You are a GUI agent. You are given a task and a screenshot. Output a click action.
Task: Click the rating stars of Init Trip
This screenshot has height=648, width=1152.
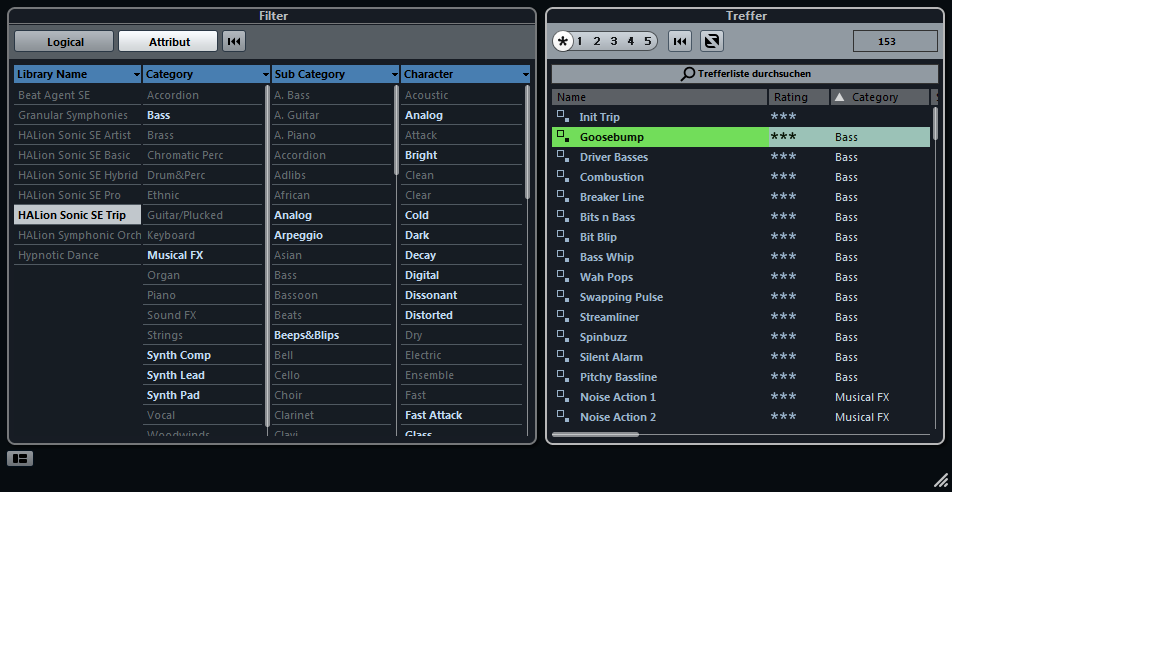pyautogui.click(x=783, y=116)
